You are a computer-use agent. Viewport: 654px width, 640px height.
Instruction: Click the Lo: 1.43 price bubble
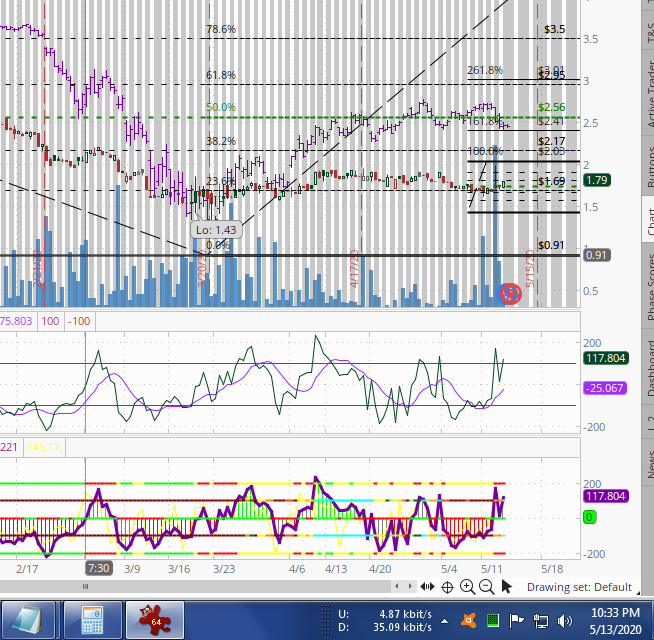tap(217, 230)
